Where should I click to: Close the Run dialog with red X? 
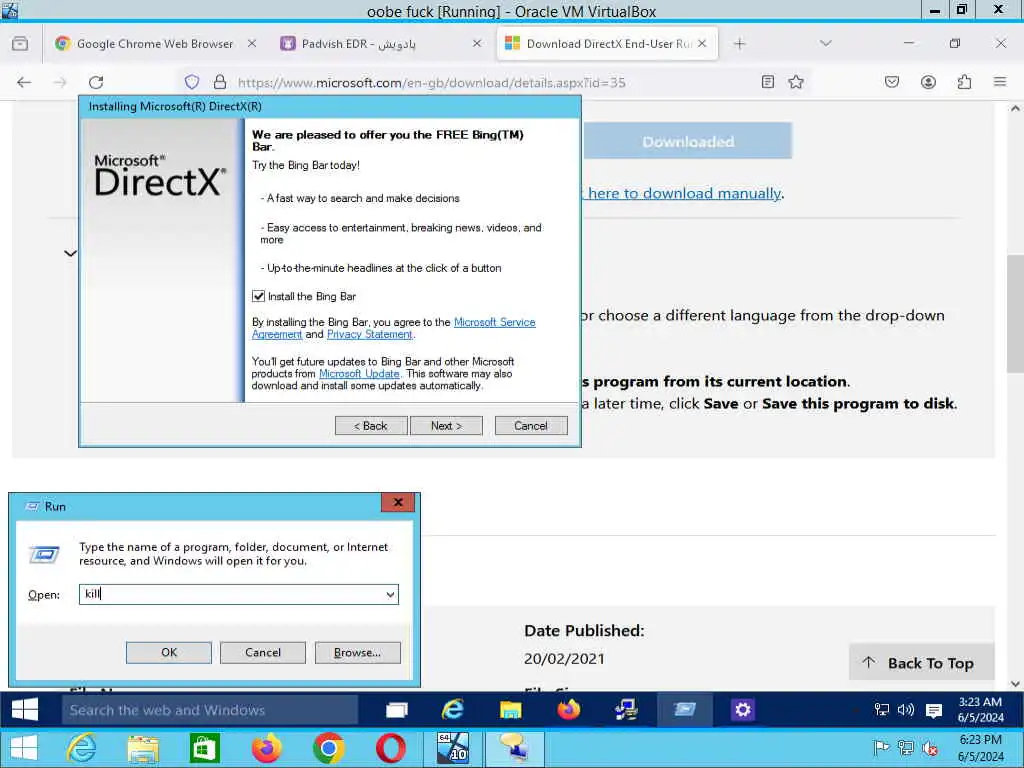point(398,502)
